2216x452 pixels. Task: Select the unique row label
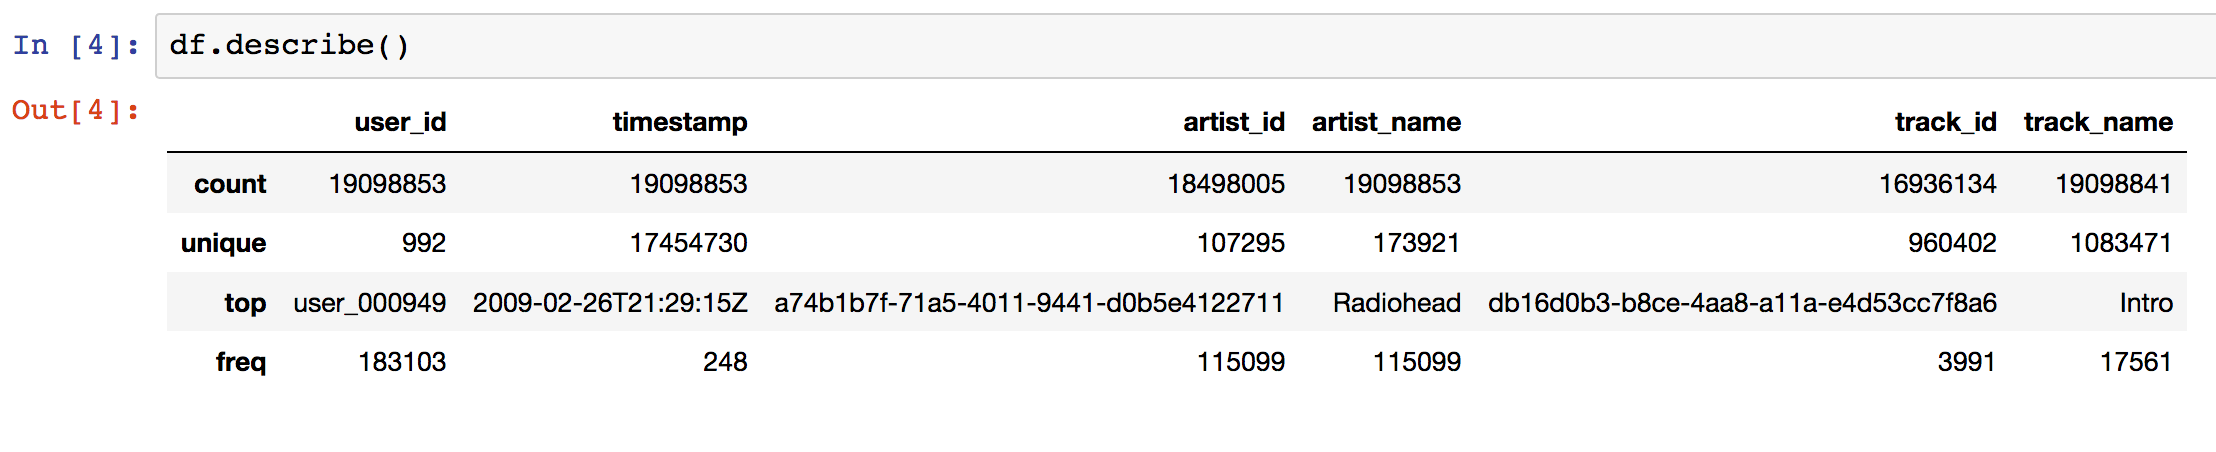coord(223,243)
